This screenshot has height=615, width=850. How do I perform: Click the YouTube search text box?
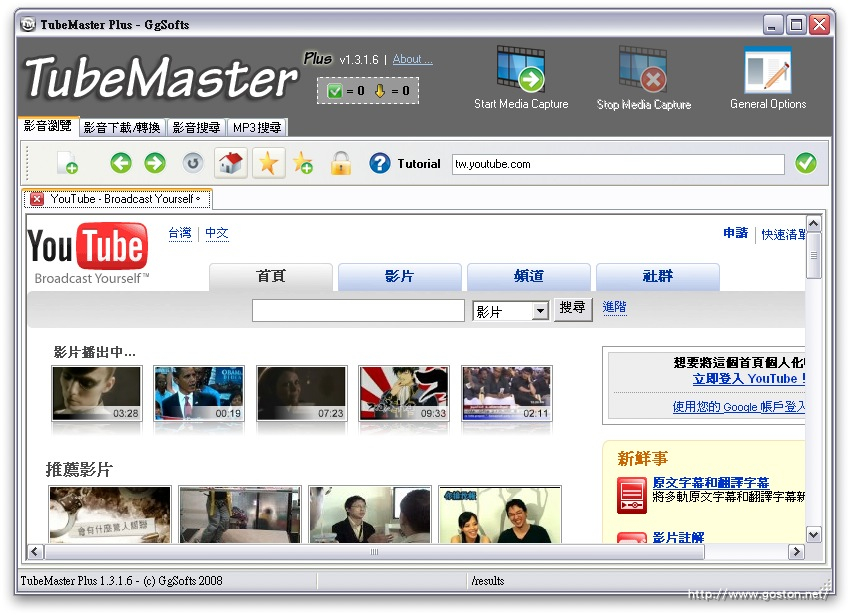click(358, 311)
